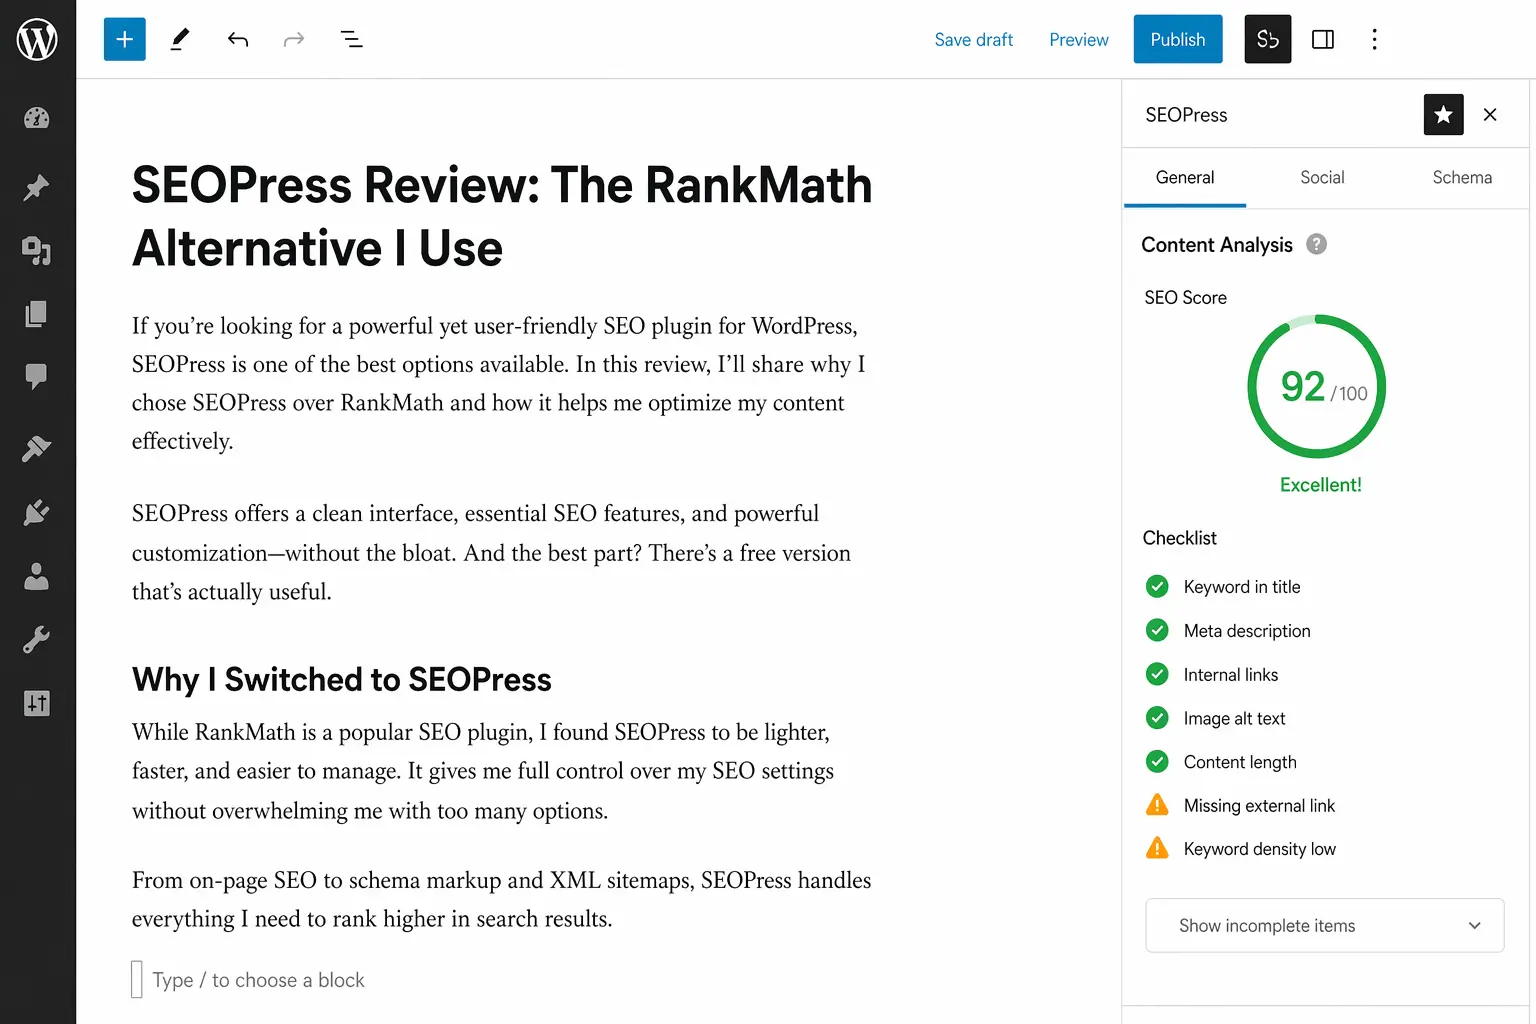Click the WordPress logo

[37, 39]
